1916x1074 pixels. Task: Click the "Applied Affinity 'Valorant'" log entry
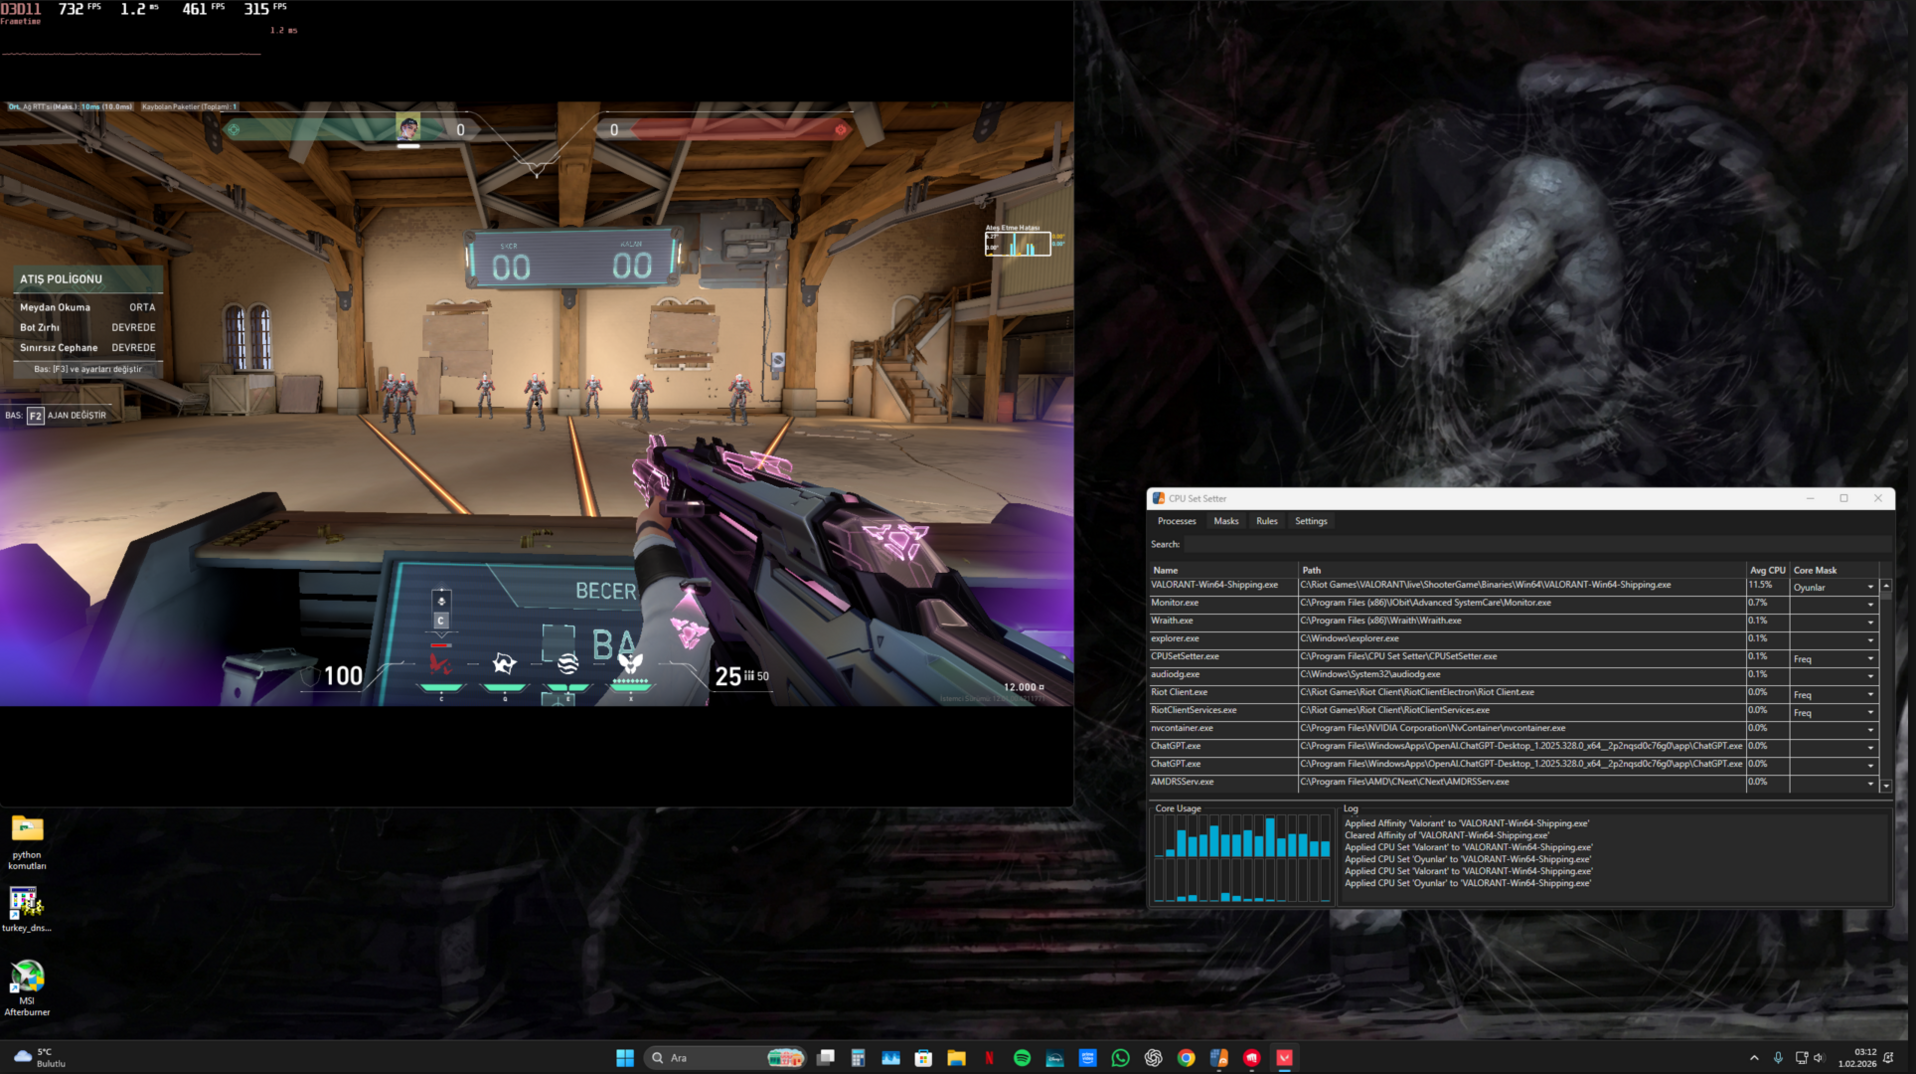(1466, 823)
